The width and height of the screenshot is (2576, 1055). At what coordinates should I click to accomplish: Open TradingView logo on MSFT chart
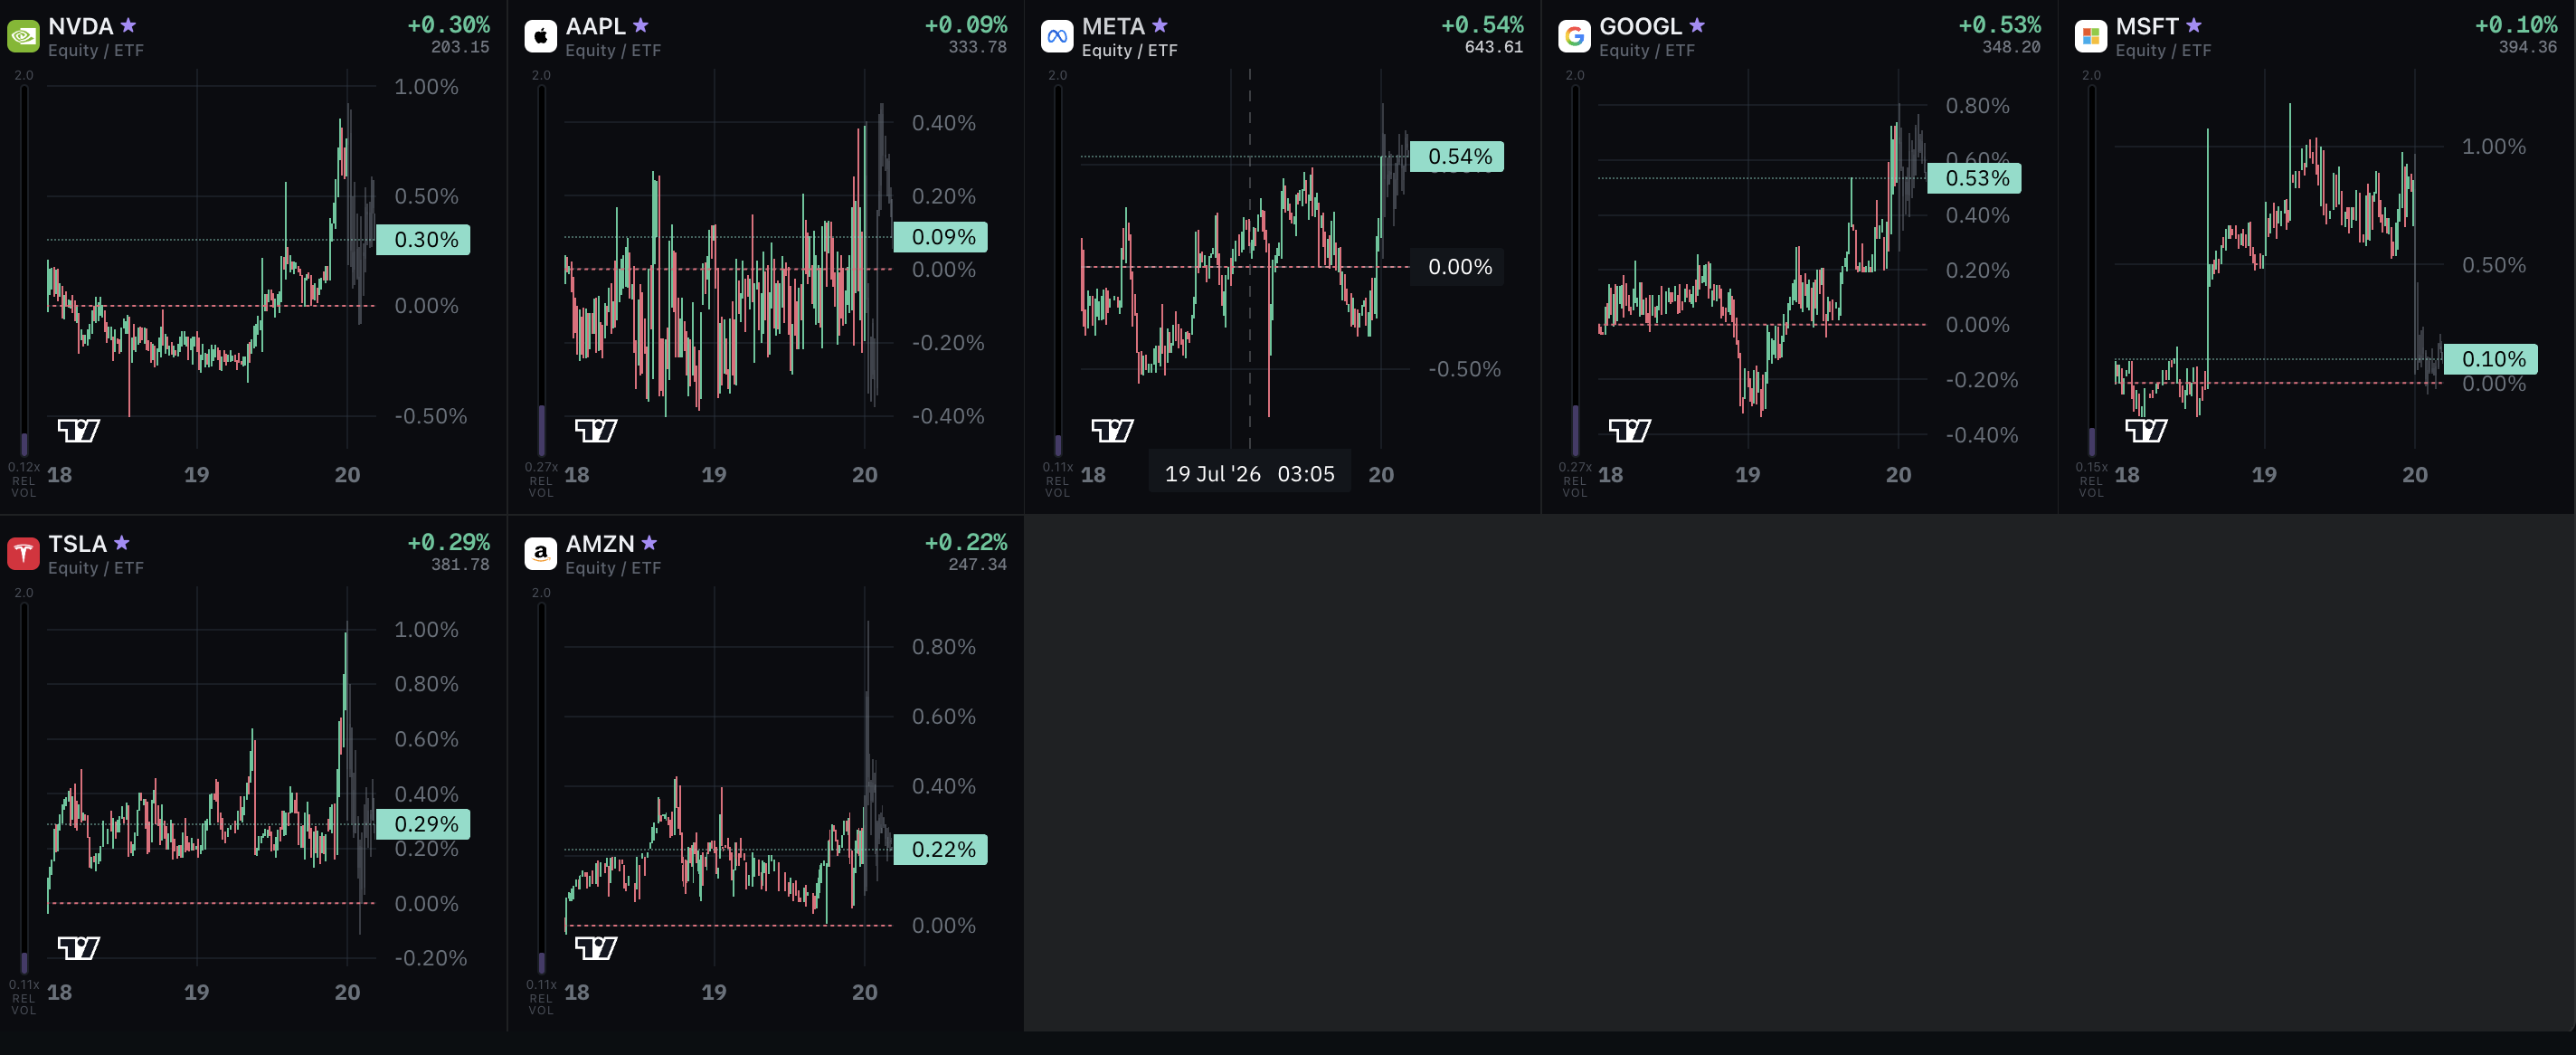(x=2146, y=430)
